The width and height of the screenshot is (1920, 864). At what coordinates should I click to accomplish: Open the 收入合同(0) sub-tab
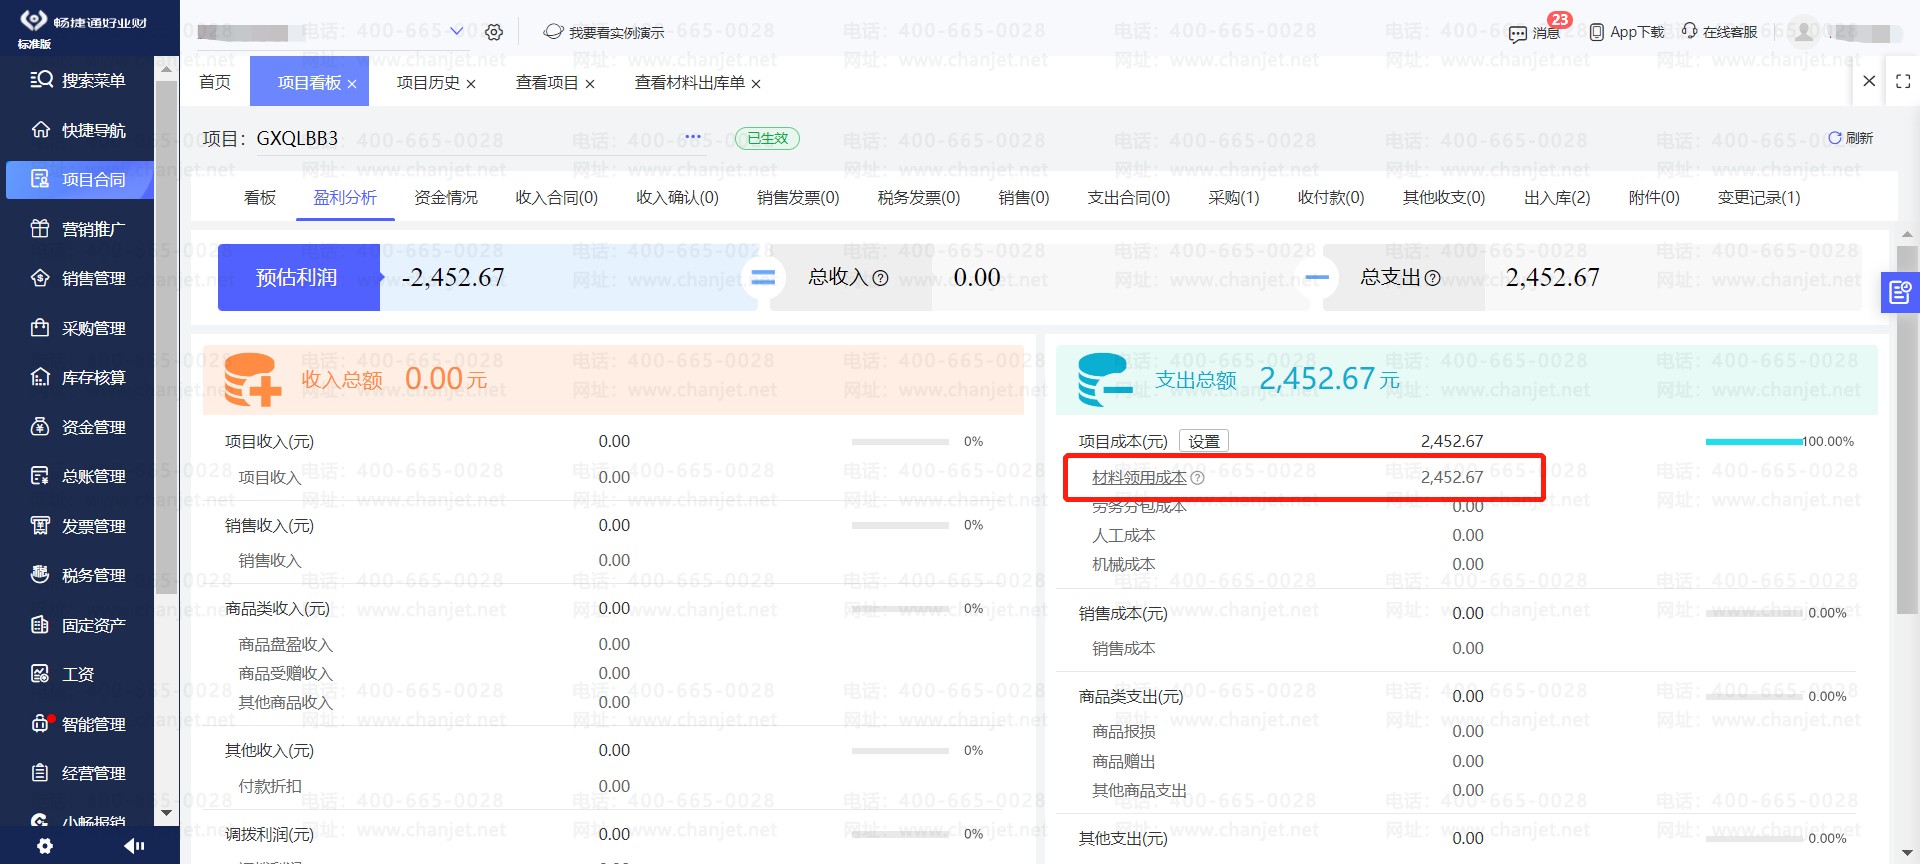point(557,198)
